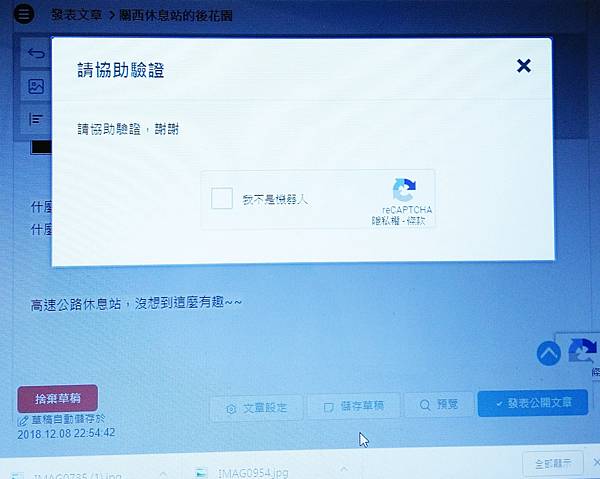Click the gear icon on 文章設定

click(231, 409)
